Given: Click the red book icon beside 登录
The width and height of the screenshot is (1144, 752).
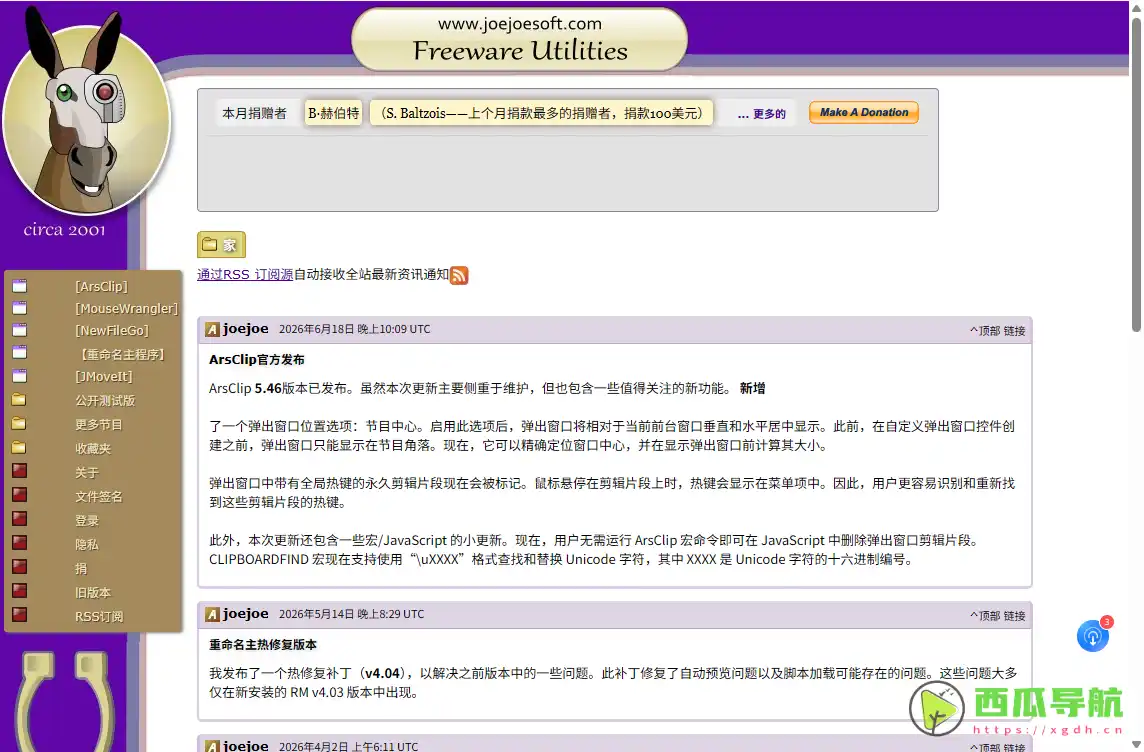Looking at the screenshot, I should coord(20,519).
